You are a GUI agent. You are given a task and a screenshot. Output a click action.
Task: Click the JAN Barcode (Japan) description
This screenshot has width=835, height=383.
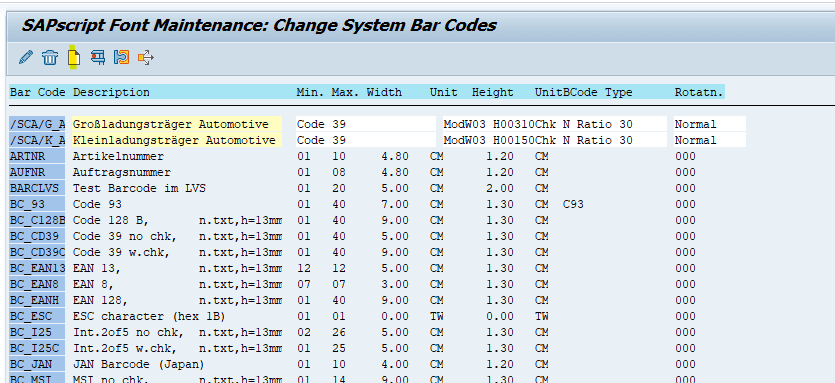139,364
